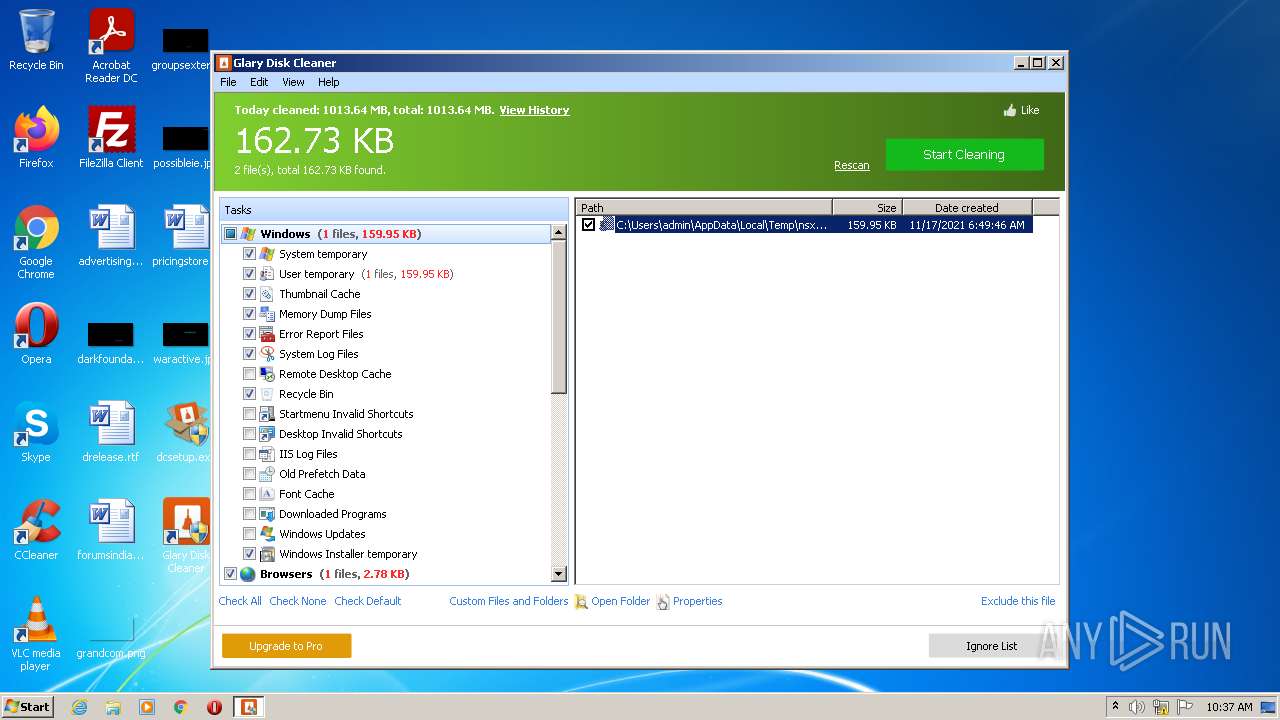Open the Edit menu
Viewport: 1280px width, 720px height.
(259, 82)
